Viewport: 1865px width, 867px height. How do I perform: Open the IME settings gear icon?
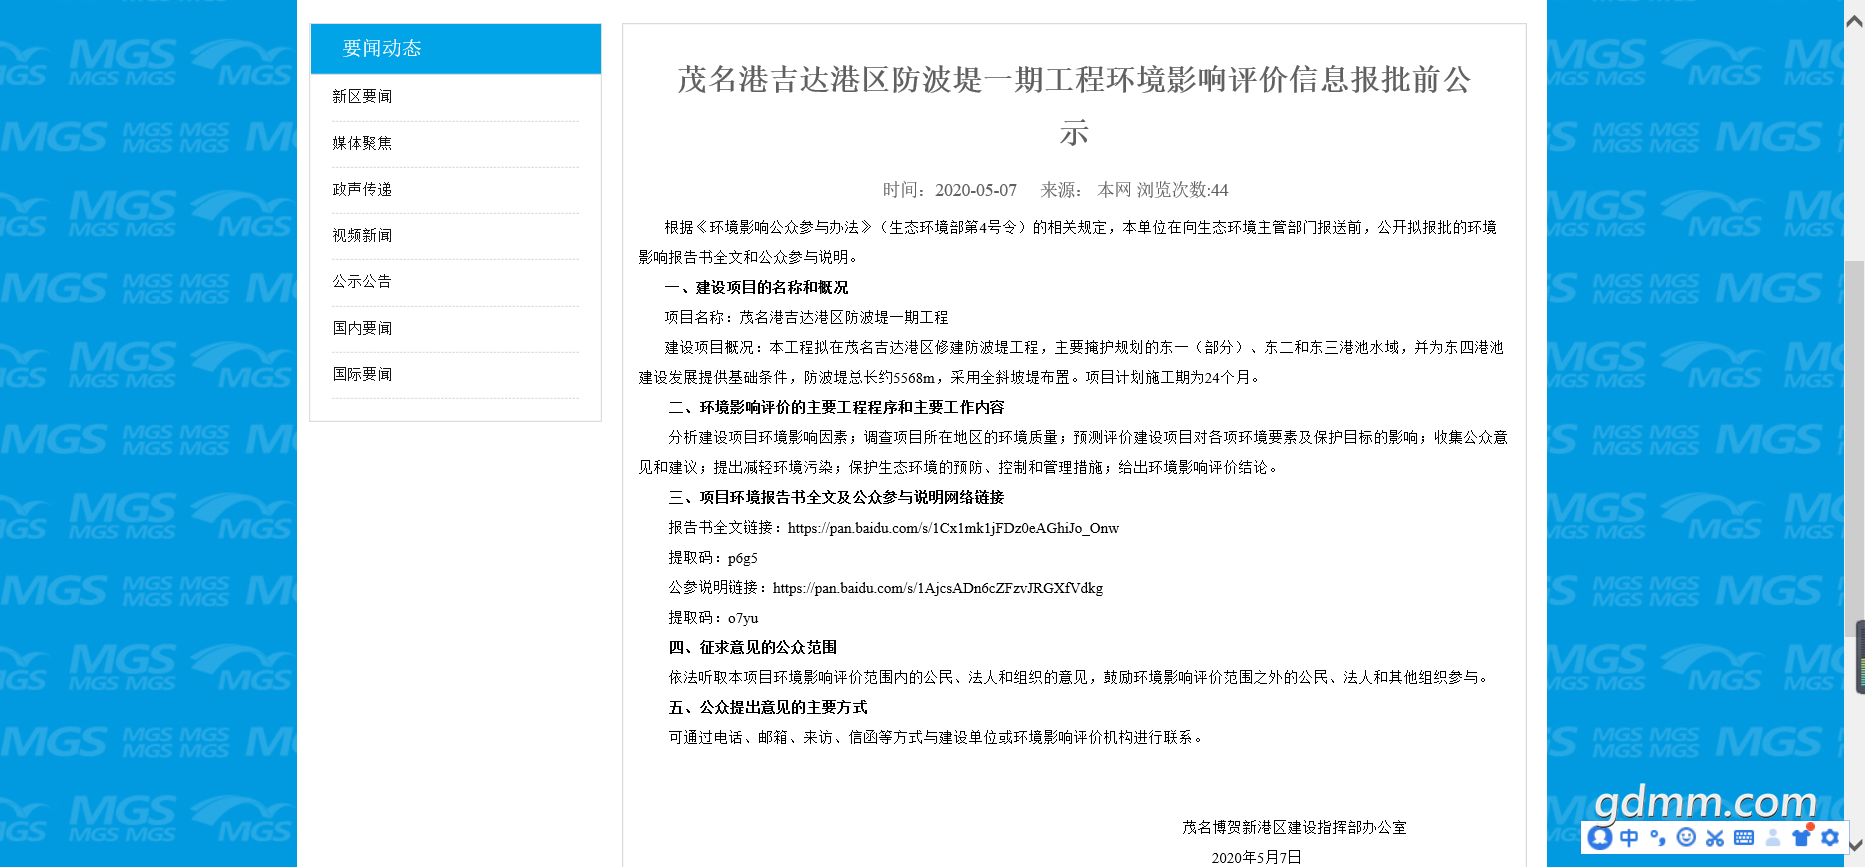tap(1830, 838)
